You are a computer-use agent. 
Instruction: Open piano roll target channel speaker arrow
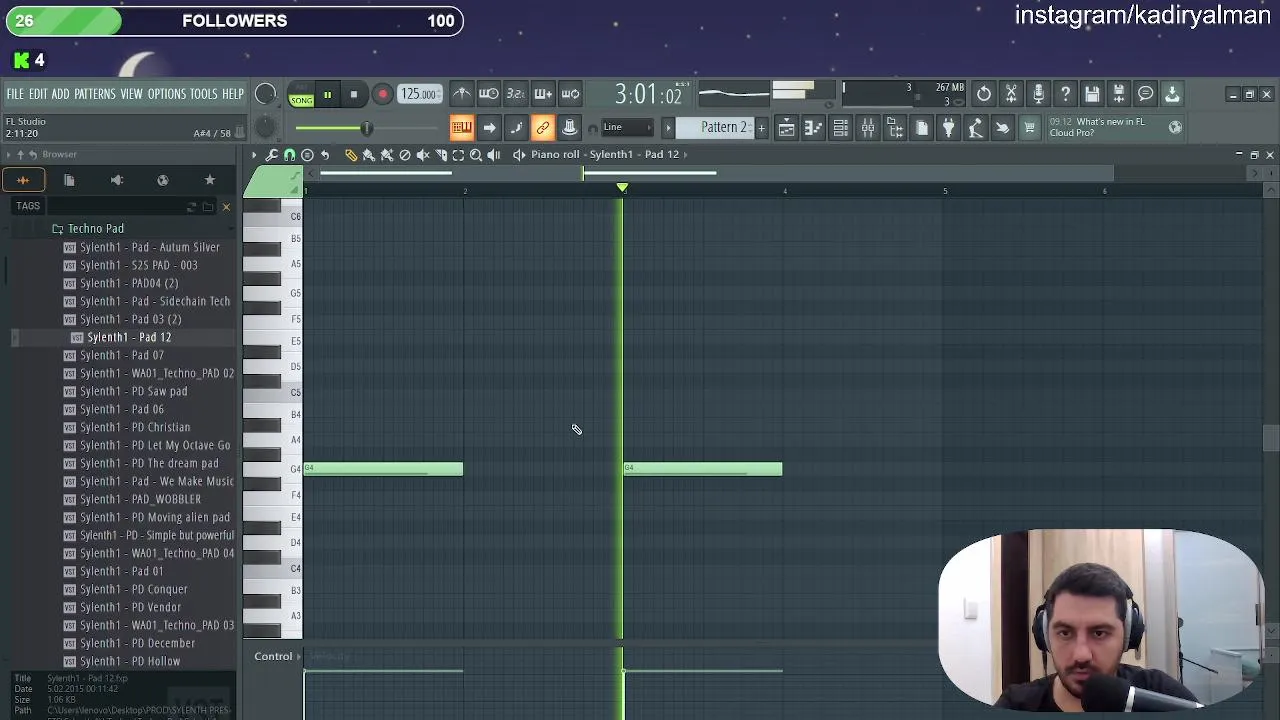pyautogui.click(x=519, y=154)
